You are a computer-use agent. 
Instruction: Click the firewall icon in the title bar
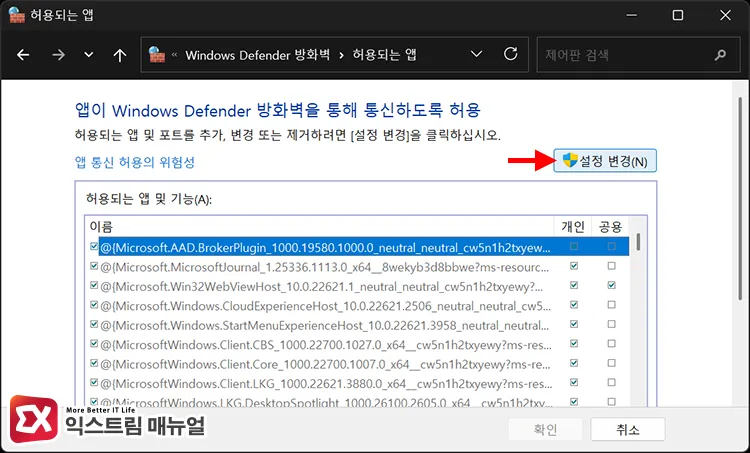17,15
